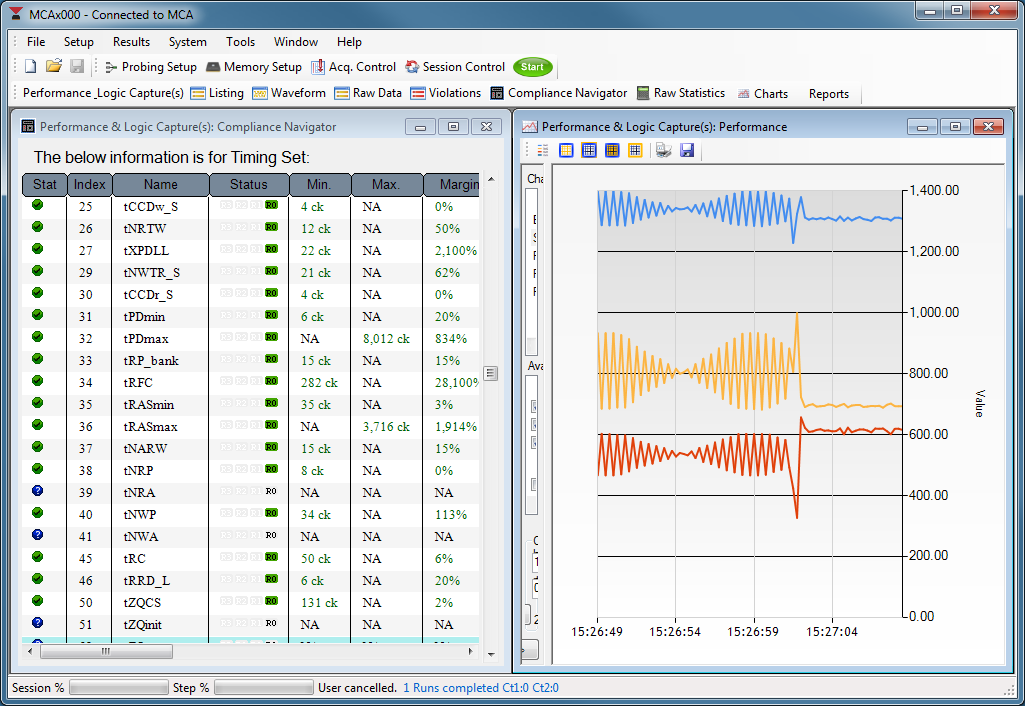Open Acq. Control
Viewport: 1025px width, 706px height.
[x=353, y=67]
